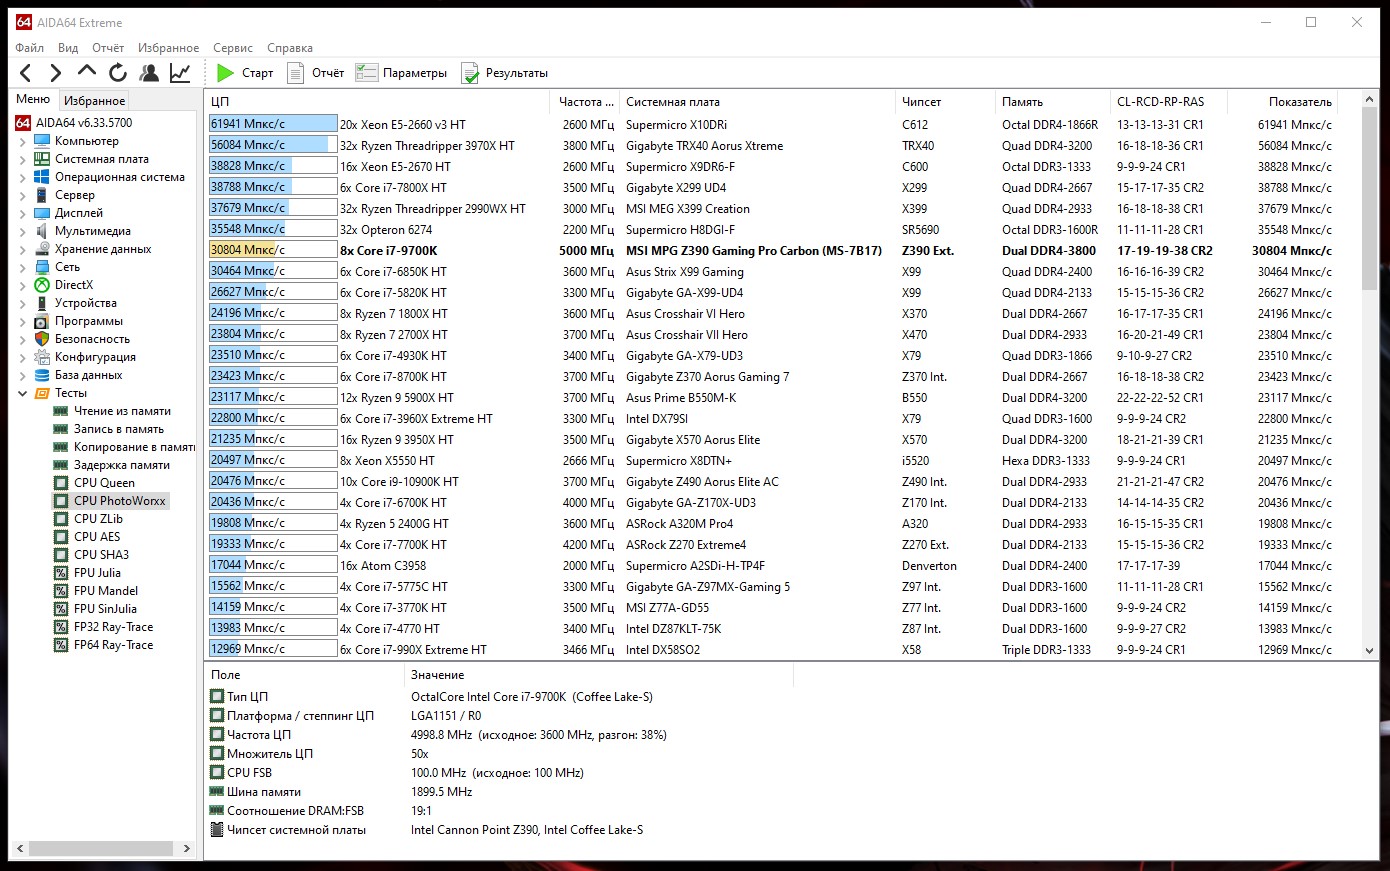Select the 12x Ryzen 9 5900X HT row
The width and height of the screenshot is (1390, 871).
click(x=771, y=397)
